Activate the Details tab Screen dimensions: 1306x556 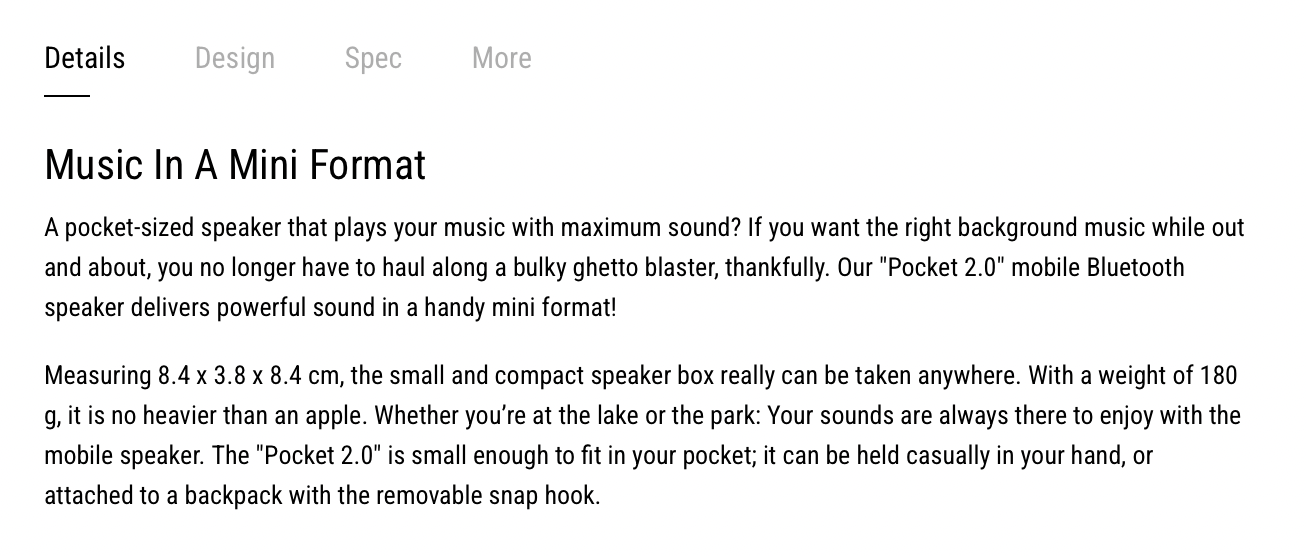click(x=85, y=58)
